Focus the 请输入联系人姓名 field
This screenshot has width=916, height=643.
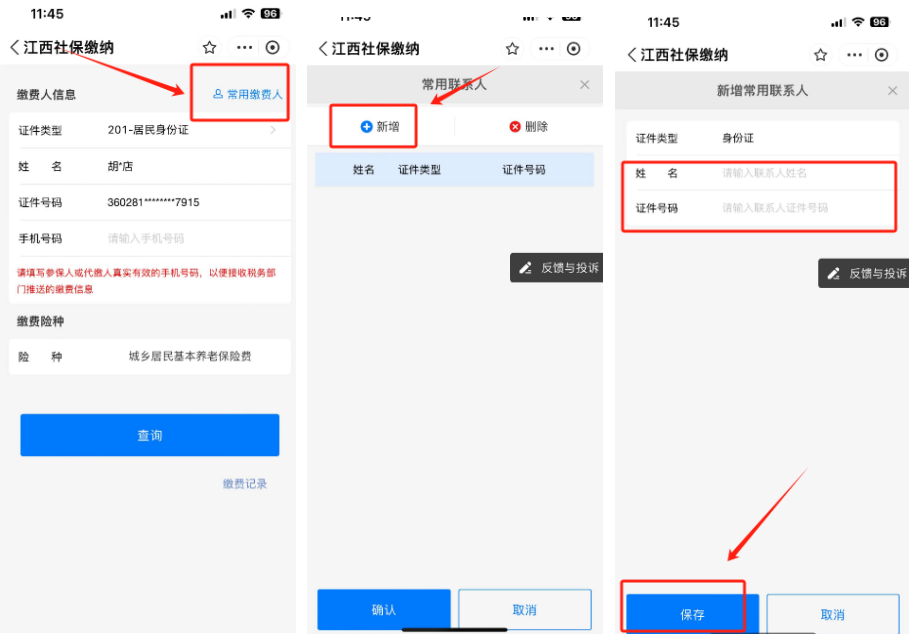click(800, 174)
